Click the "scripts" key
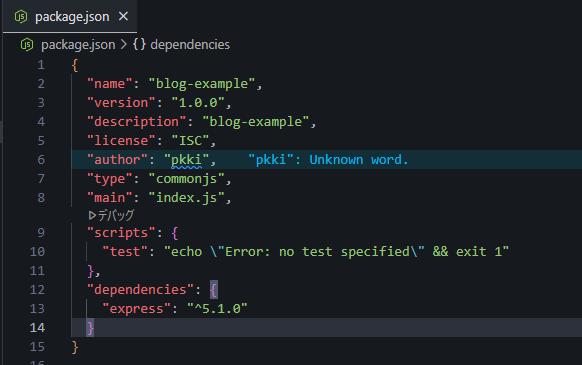The height and width of the screenshot is (365, 582). point(121,233)
